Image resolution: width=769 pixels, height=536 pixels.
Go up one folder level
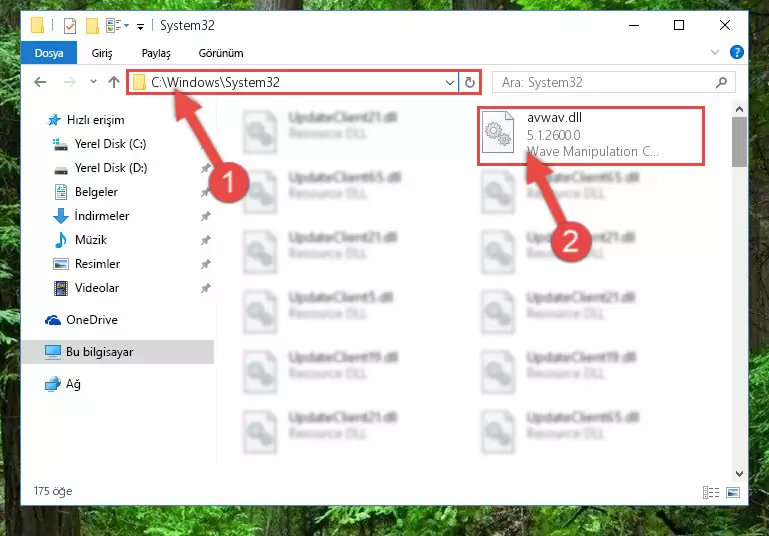point(114,82)
